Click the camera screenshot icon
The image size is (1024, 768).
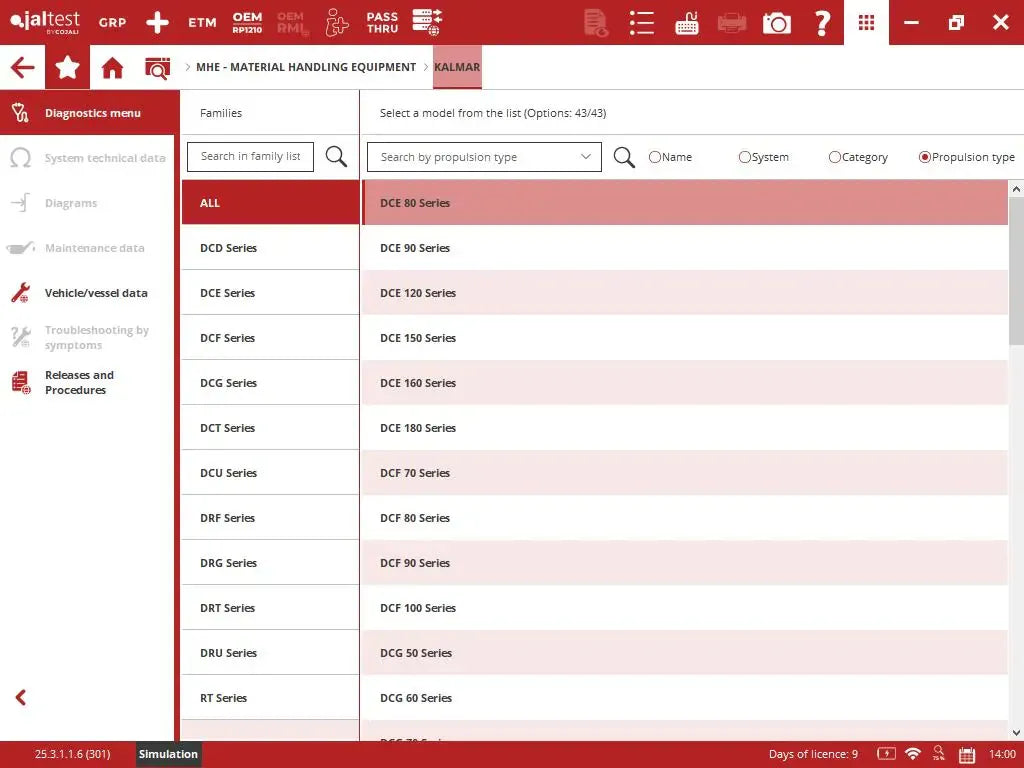[776, 22]
